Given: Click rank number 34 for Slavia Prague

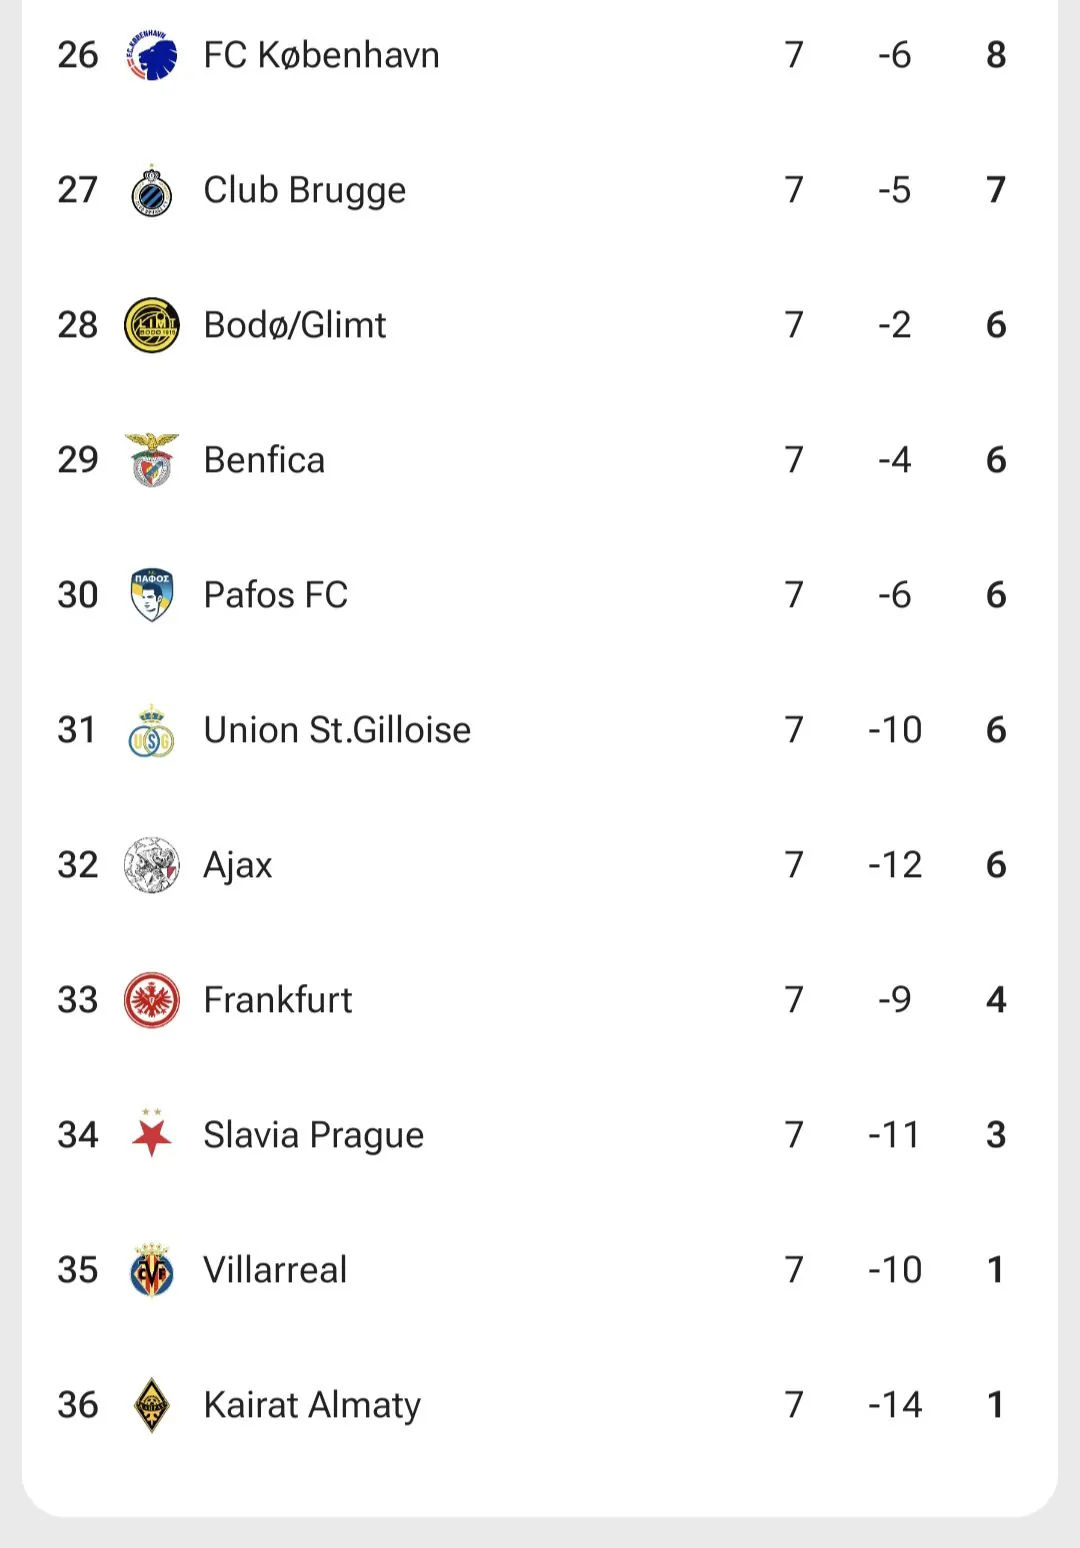Looking at the screenshot, I should (x=78, y=1135).
